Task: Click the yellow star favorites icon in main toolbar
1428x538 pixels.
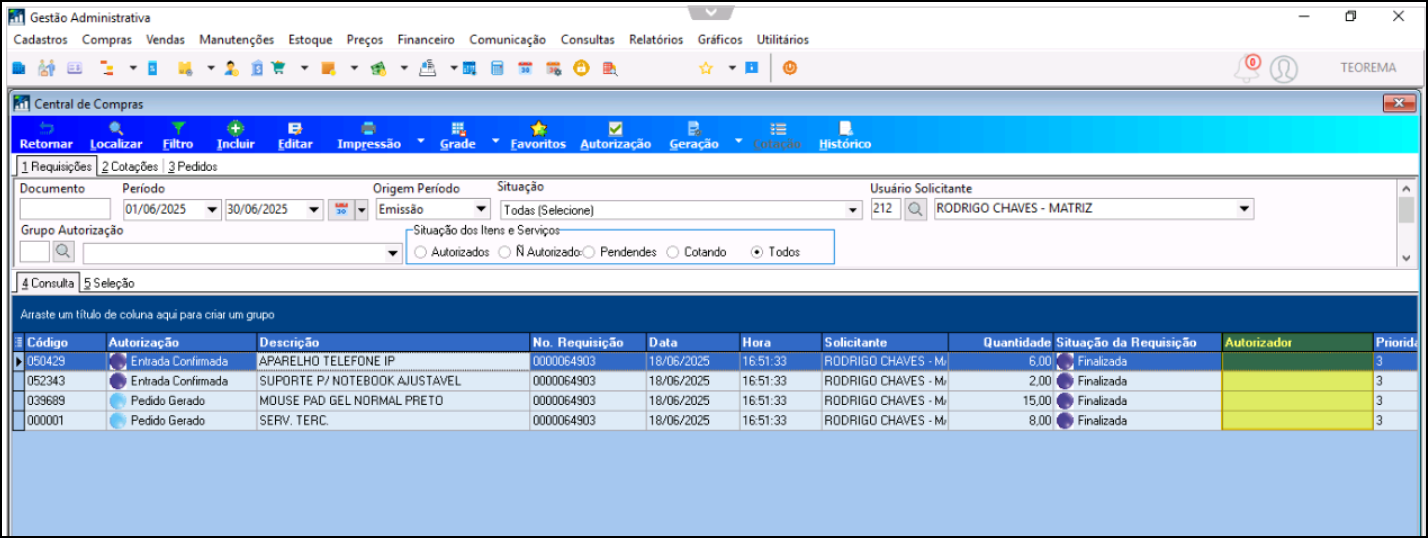Action: tap(705, 68)
